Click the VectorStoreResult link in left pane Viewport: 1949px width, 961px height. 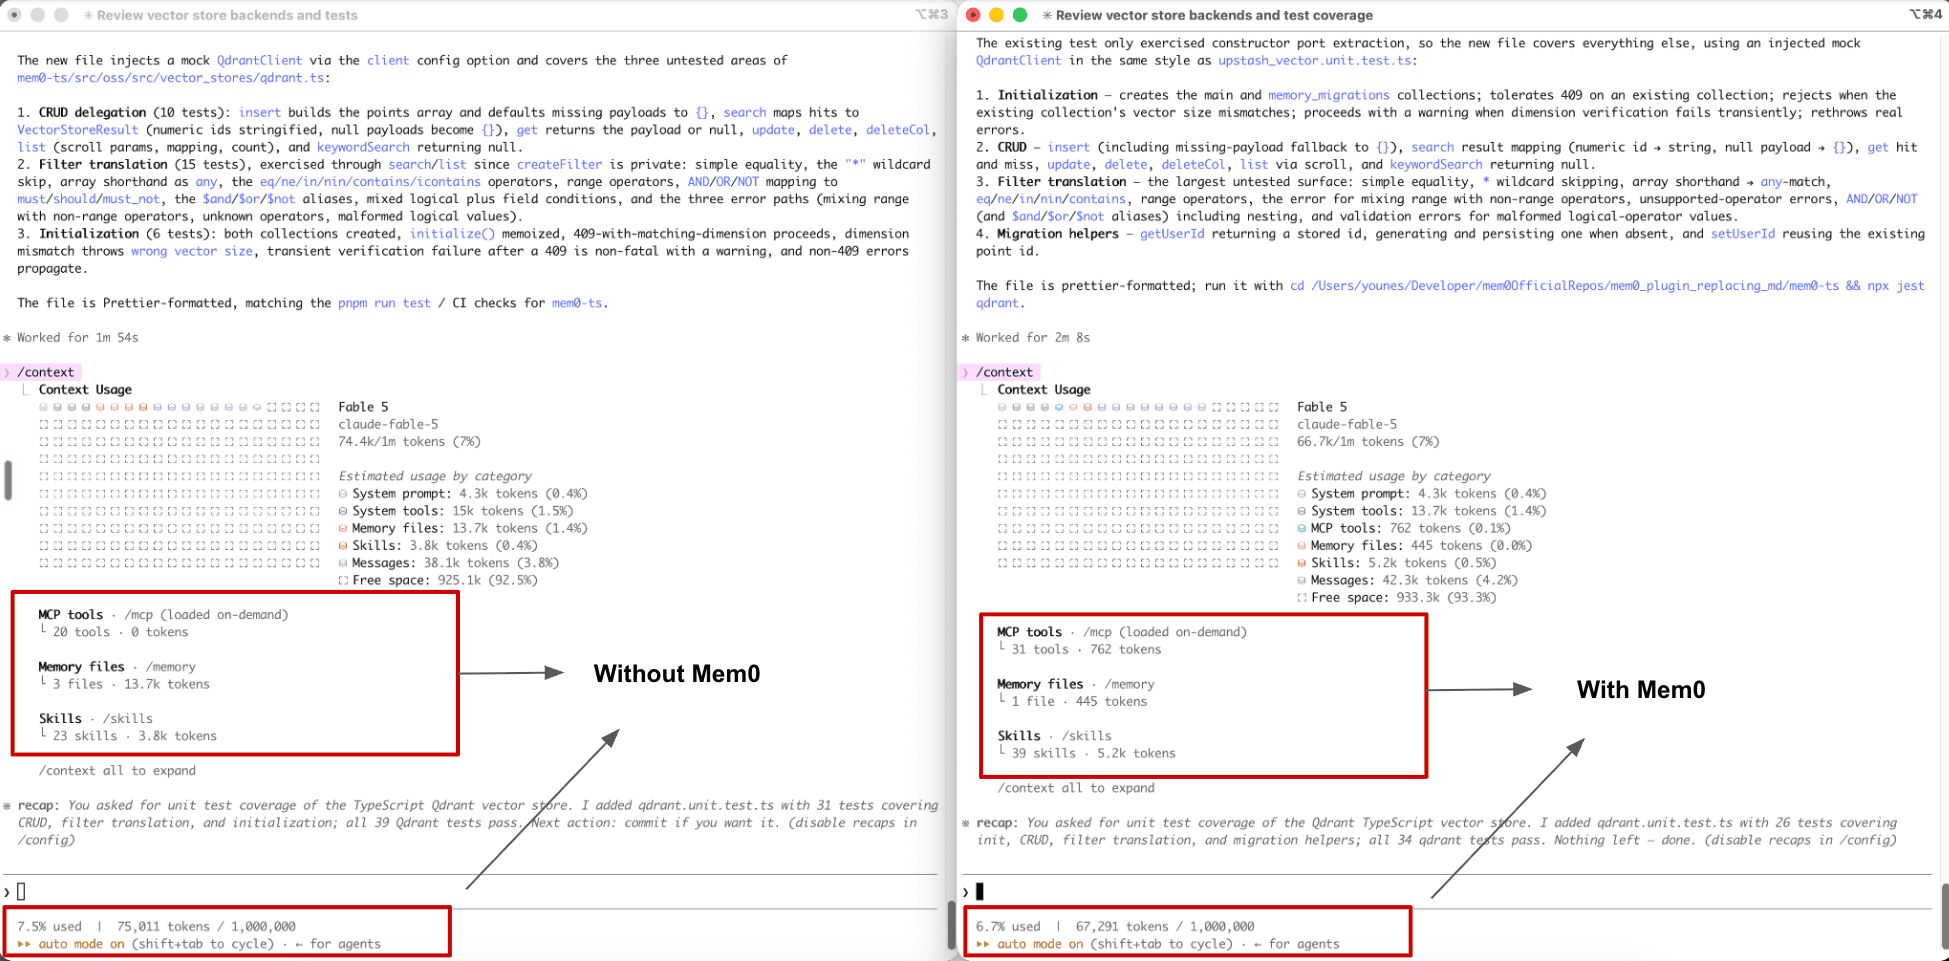pyautogui.click(x=78, y=130)
